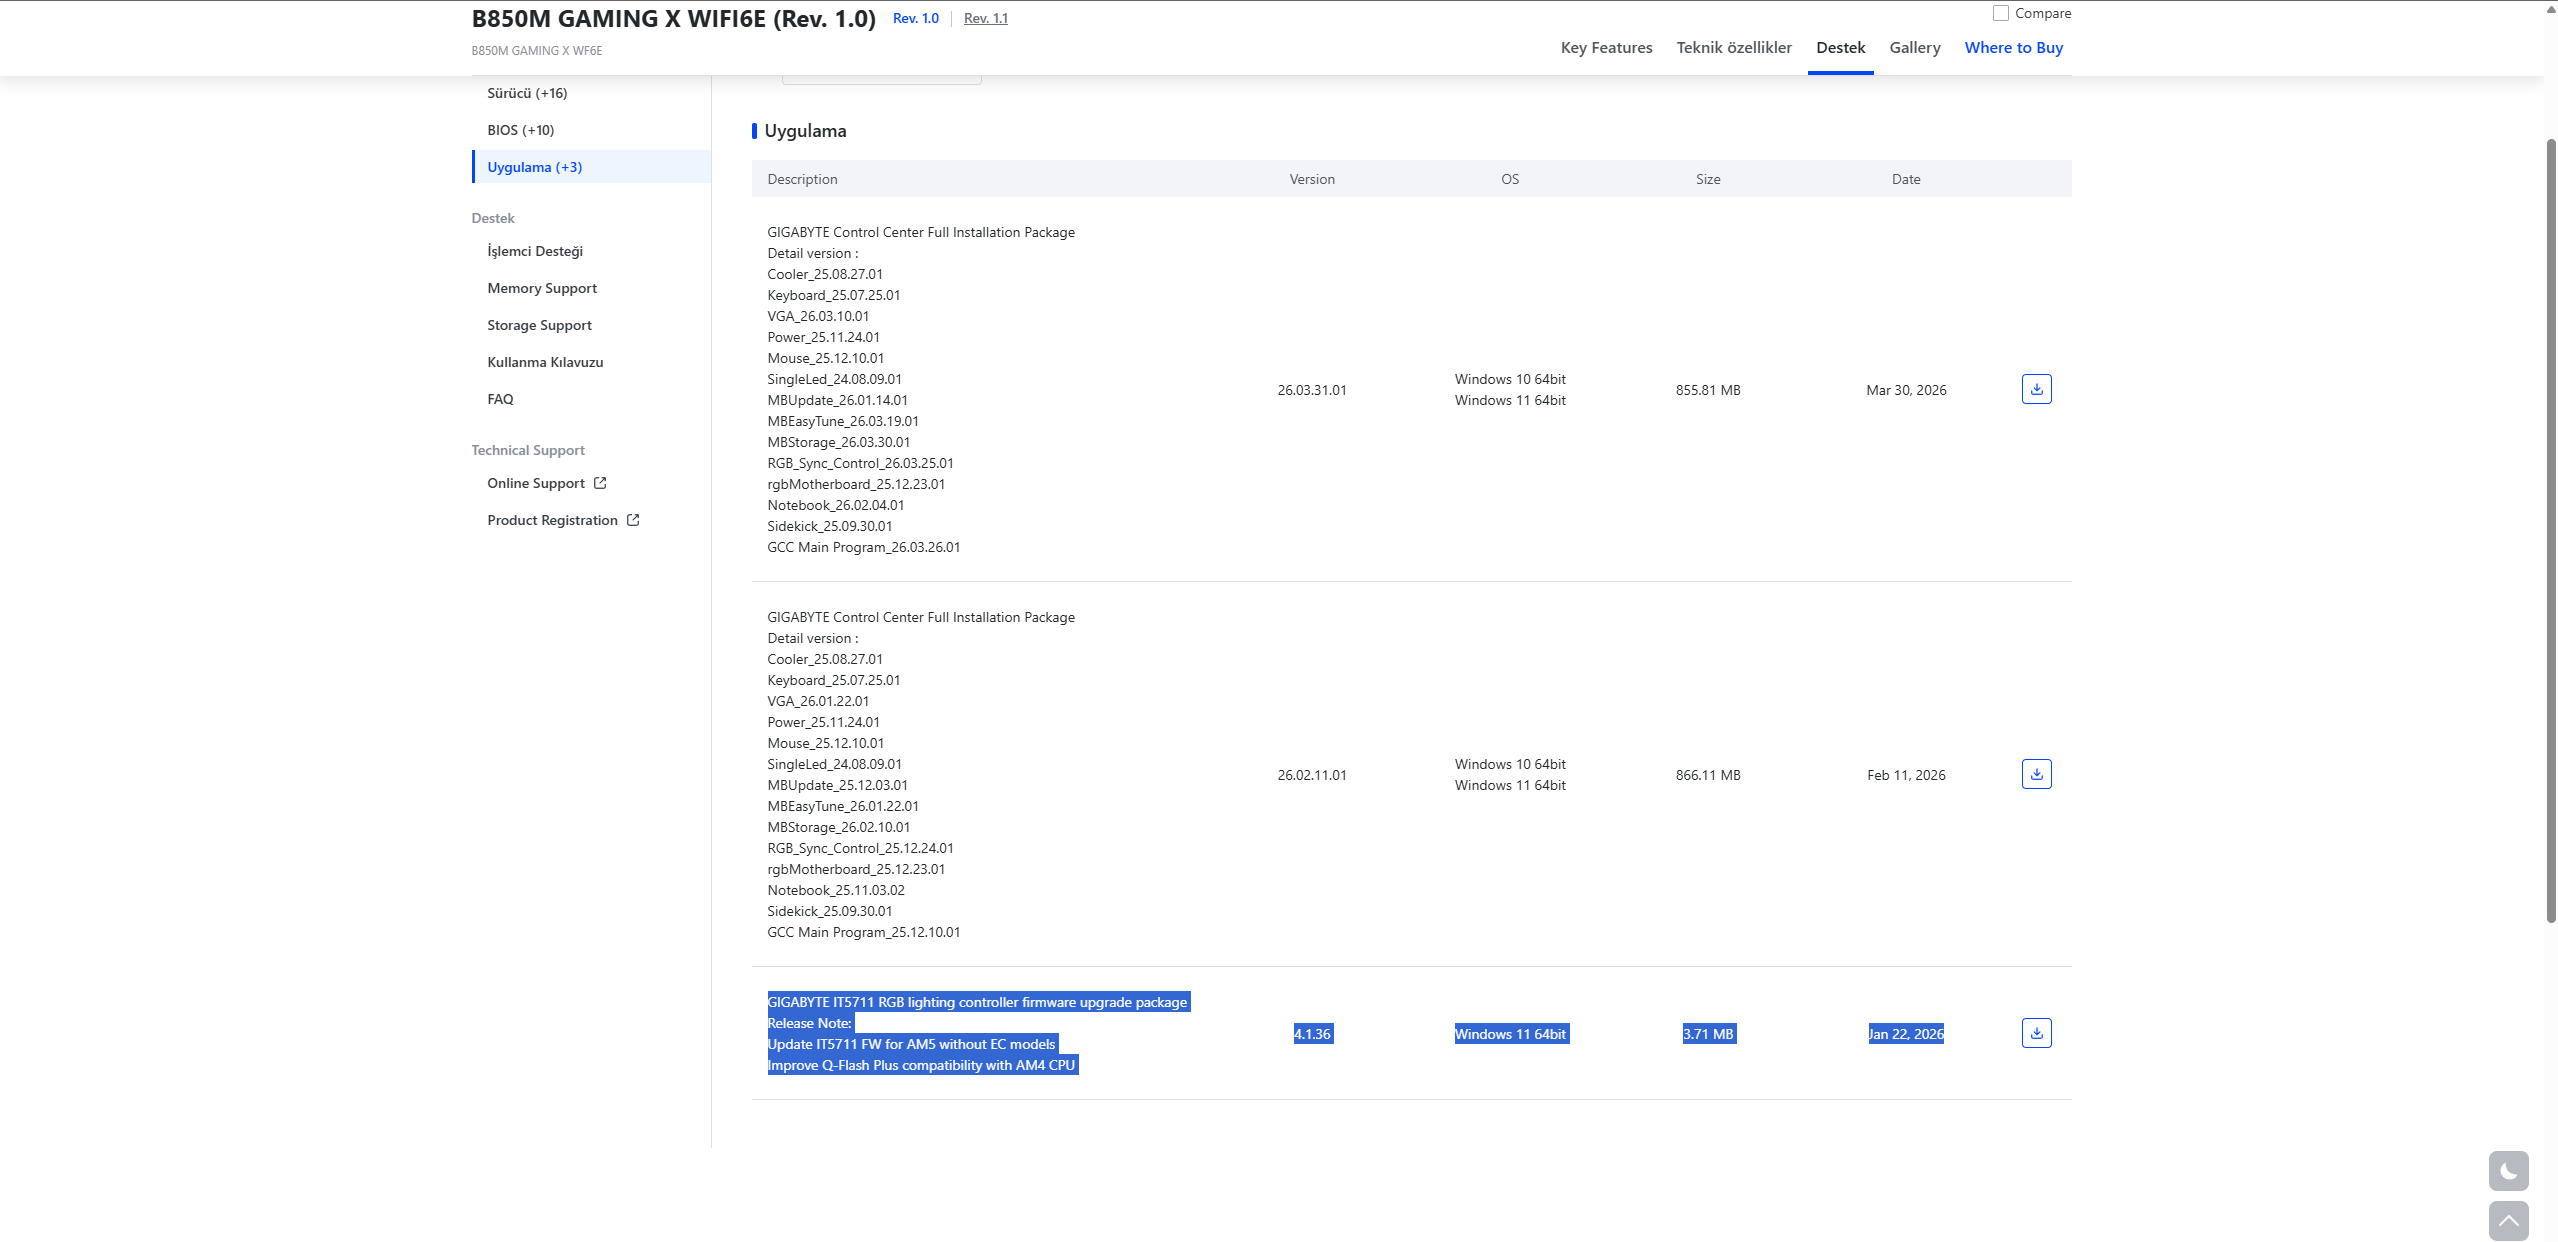
Task: Click the page vertical scrollbar thumb
Action: pyautogui.click(x=2551, y=530)
